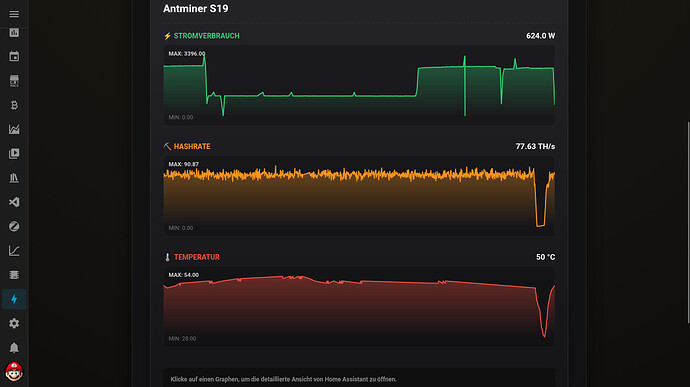690x387 pixels.
Task: Click the pickaxe icon beside Hashrate
Action: click(167, 146)
